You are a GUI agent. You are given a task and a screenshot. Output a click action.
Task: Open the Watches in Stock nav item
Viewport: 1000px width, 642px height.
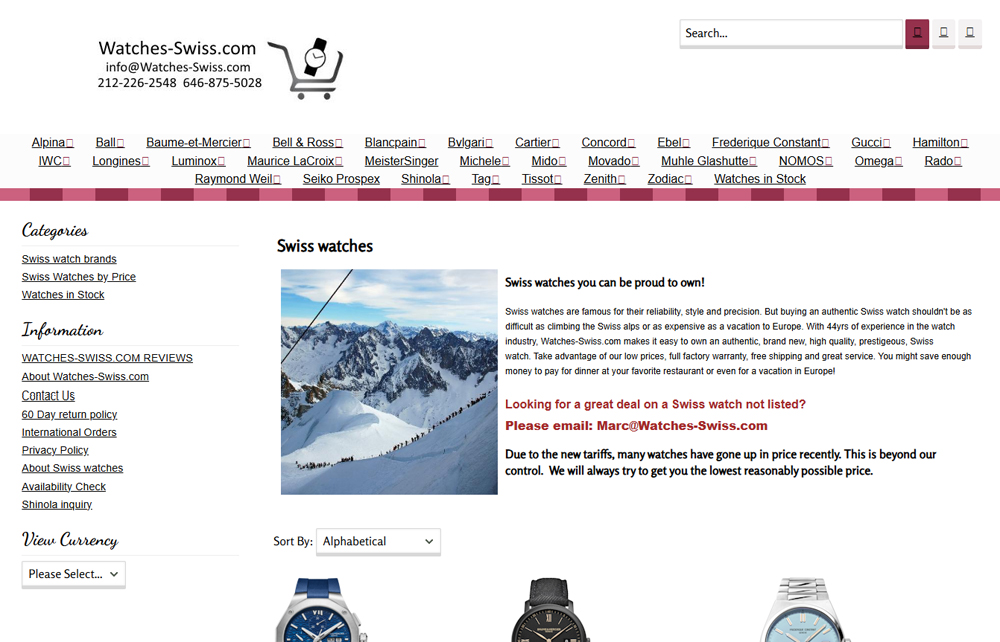click(x=760, y=179)
